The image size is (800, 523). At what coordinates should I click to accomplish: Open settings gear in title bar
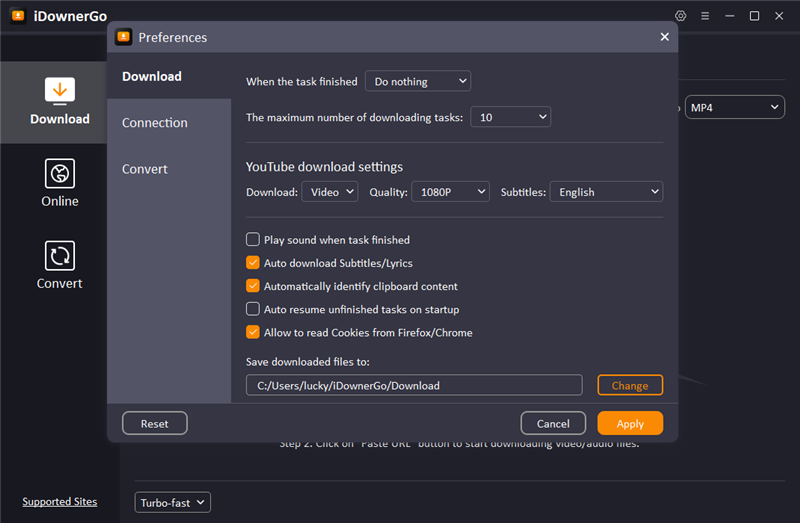click(681, 16)
